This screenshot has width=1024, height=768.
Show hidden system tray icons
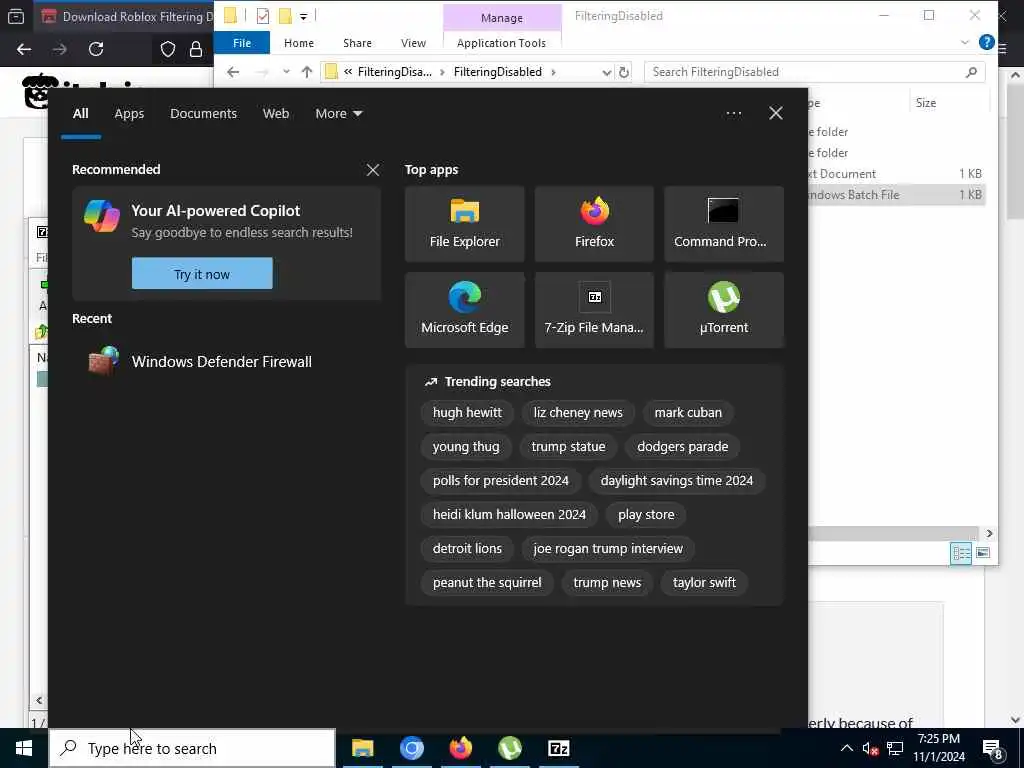846,748
